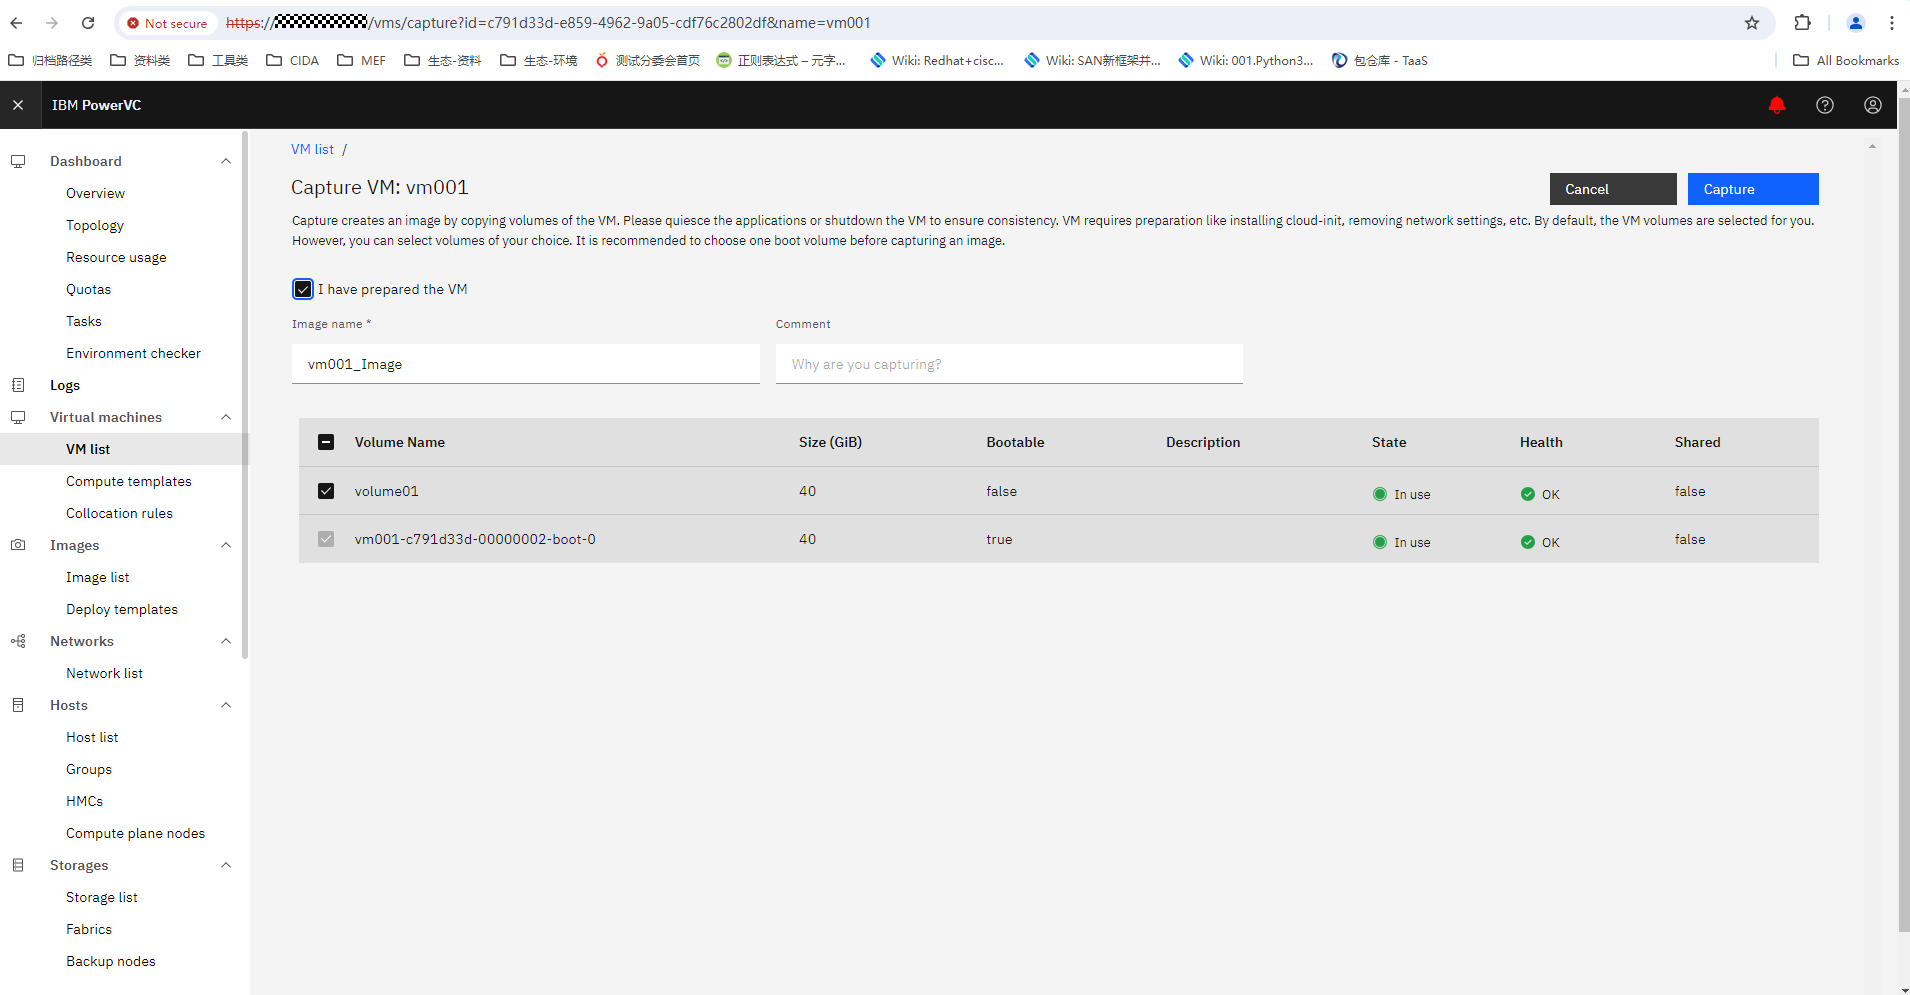Click the volume01 name cell
This screenshot has height=995, width=1910.
(387, 491)
